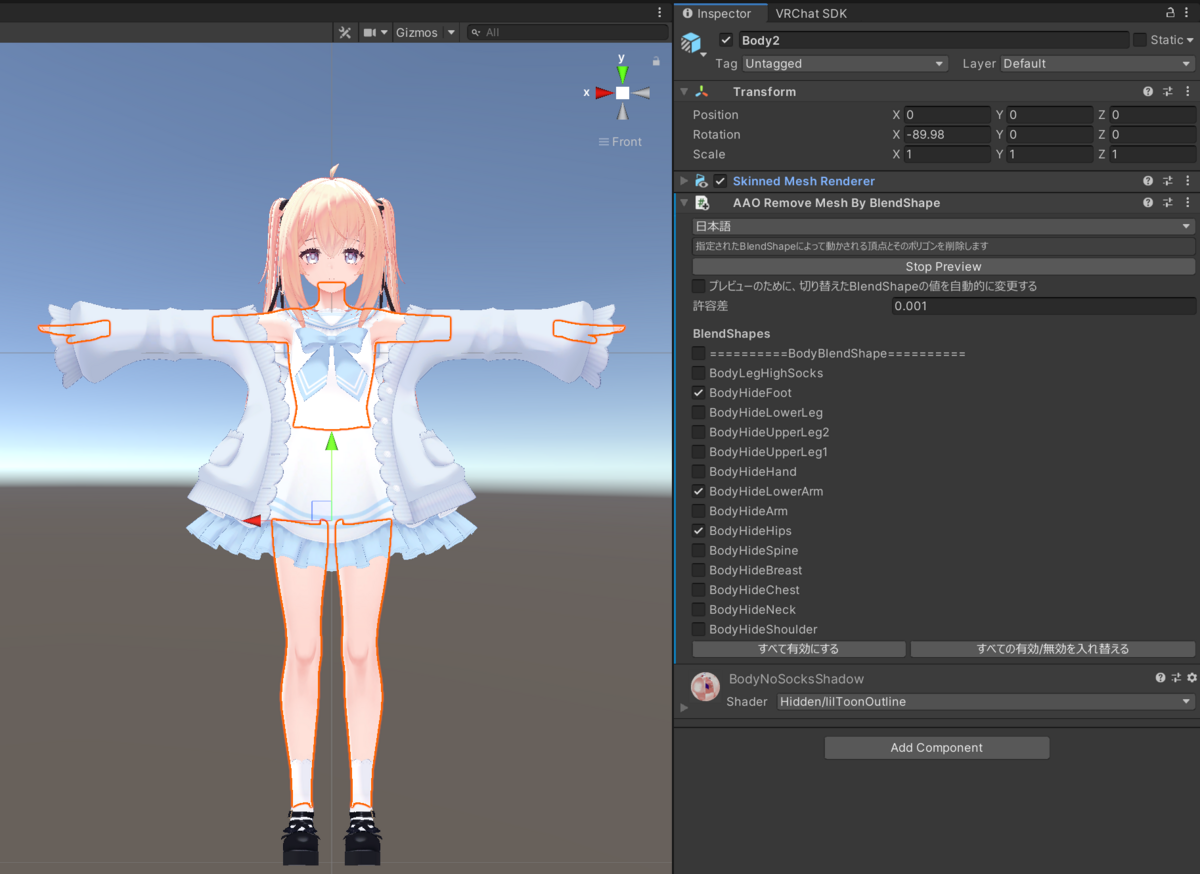The width and height of the screenshot is (1200, 874).
Task: Open BodyNoSocksShadow material gear settings
Action: (1191, 678)
